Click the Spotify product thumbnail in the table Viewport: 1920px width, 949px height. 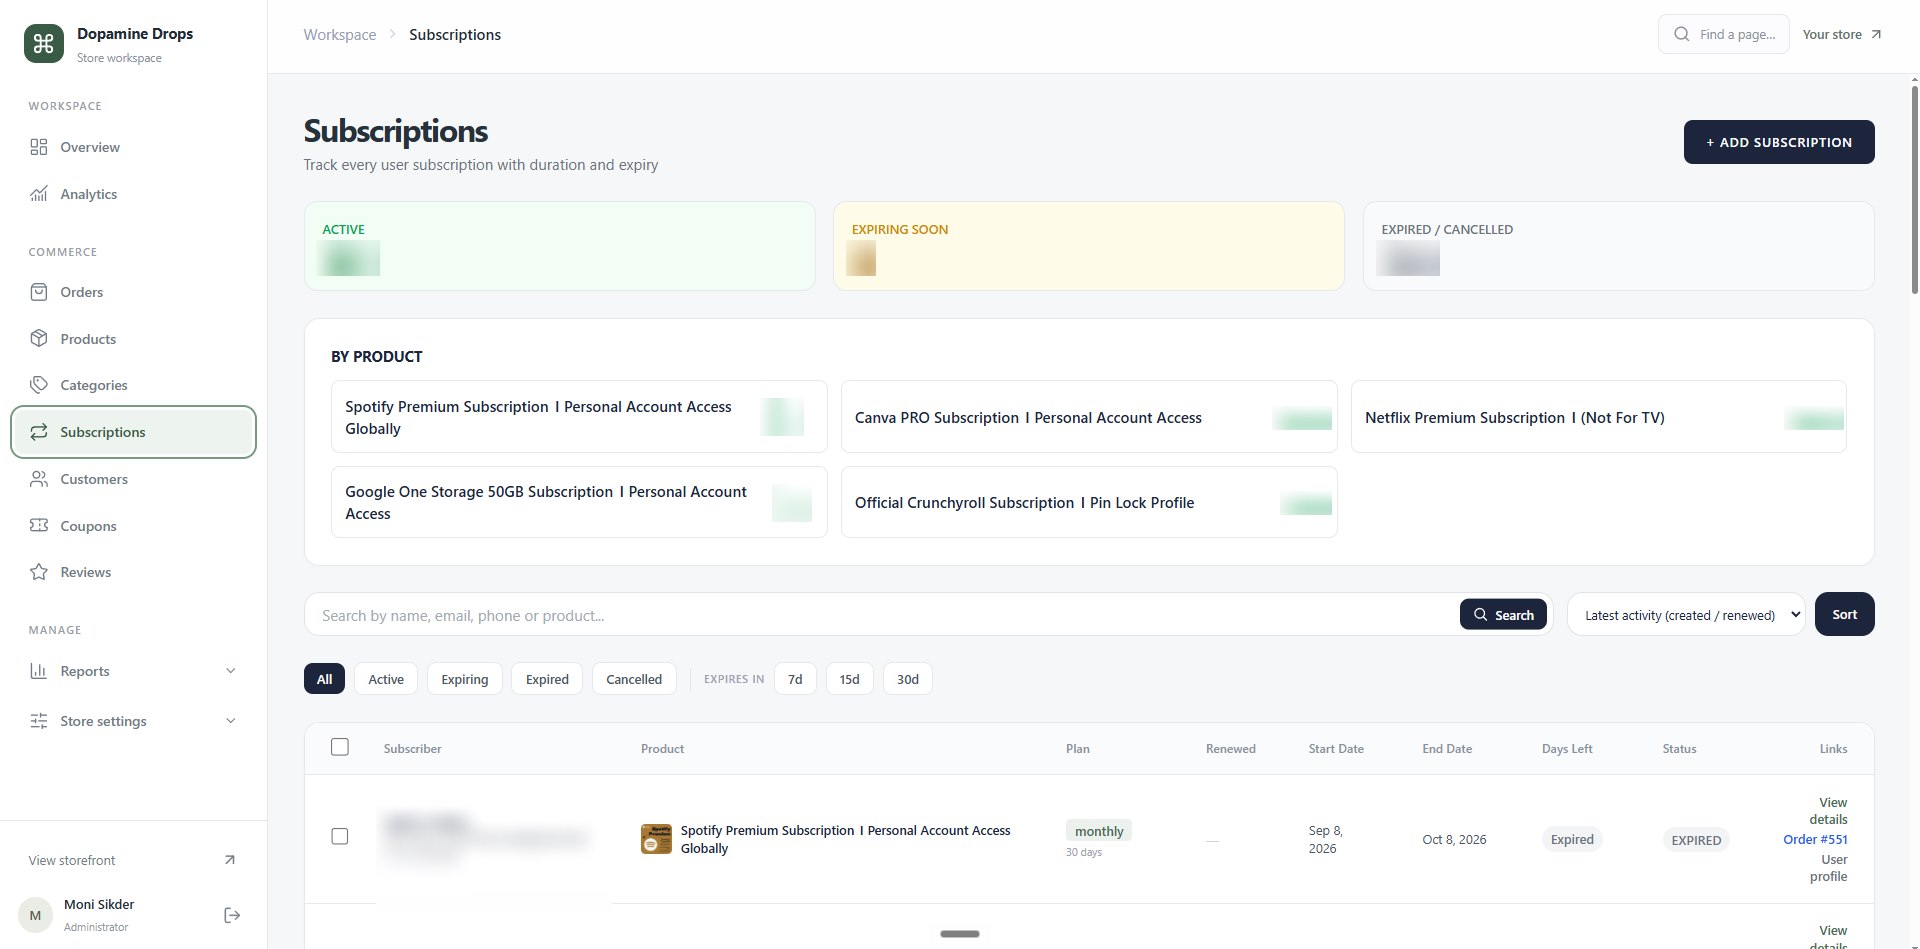click(x=656, y=839)
